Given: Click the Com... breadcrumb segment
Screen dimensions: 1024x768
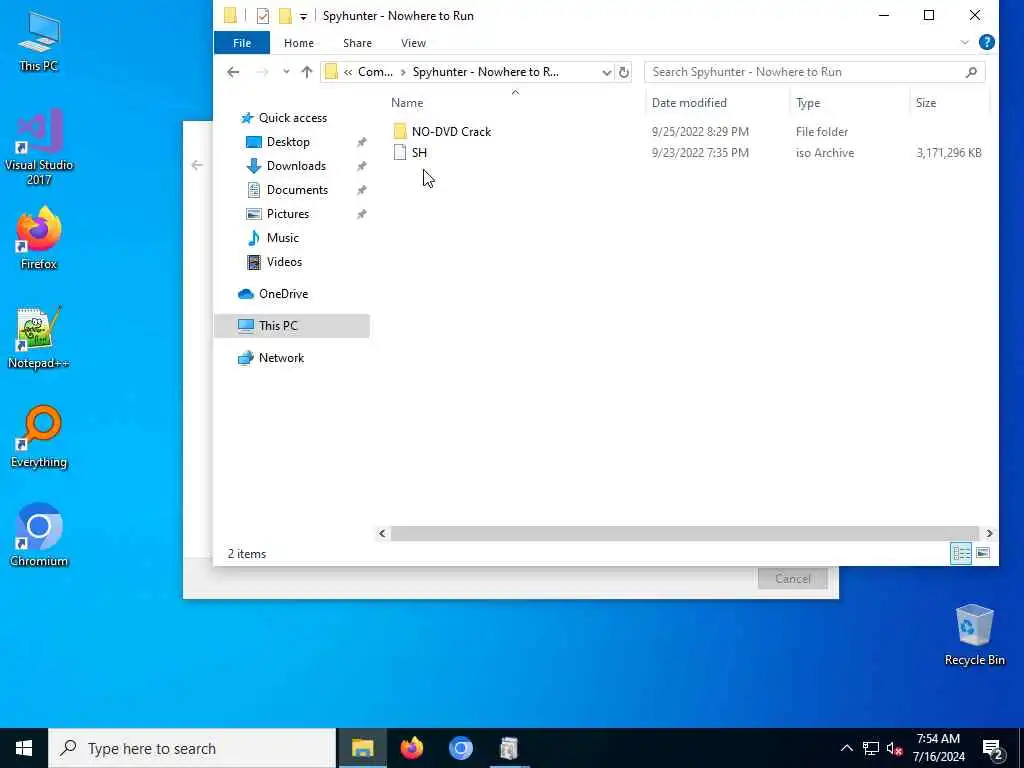Looking at the screenshot, I should (x=375, y=72).
